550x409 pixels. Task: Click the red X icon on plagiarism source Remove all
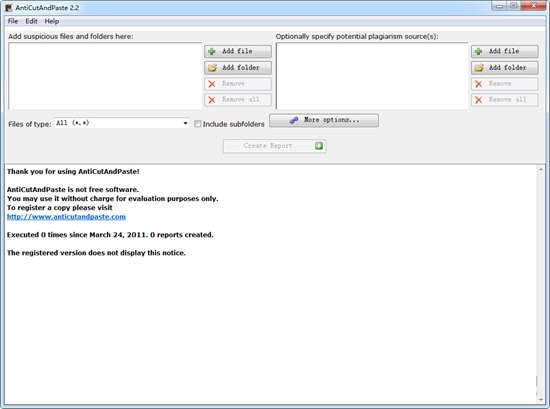[x=478, y=100]
